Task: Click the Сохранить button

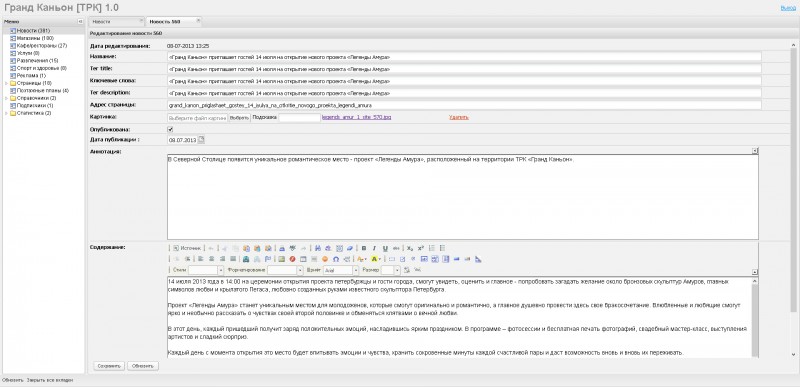Action: tap(109, 366)
